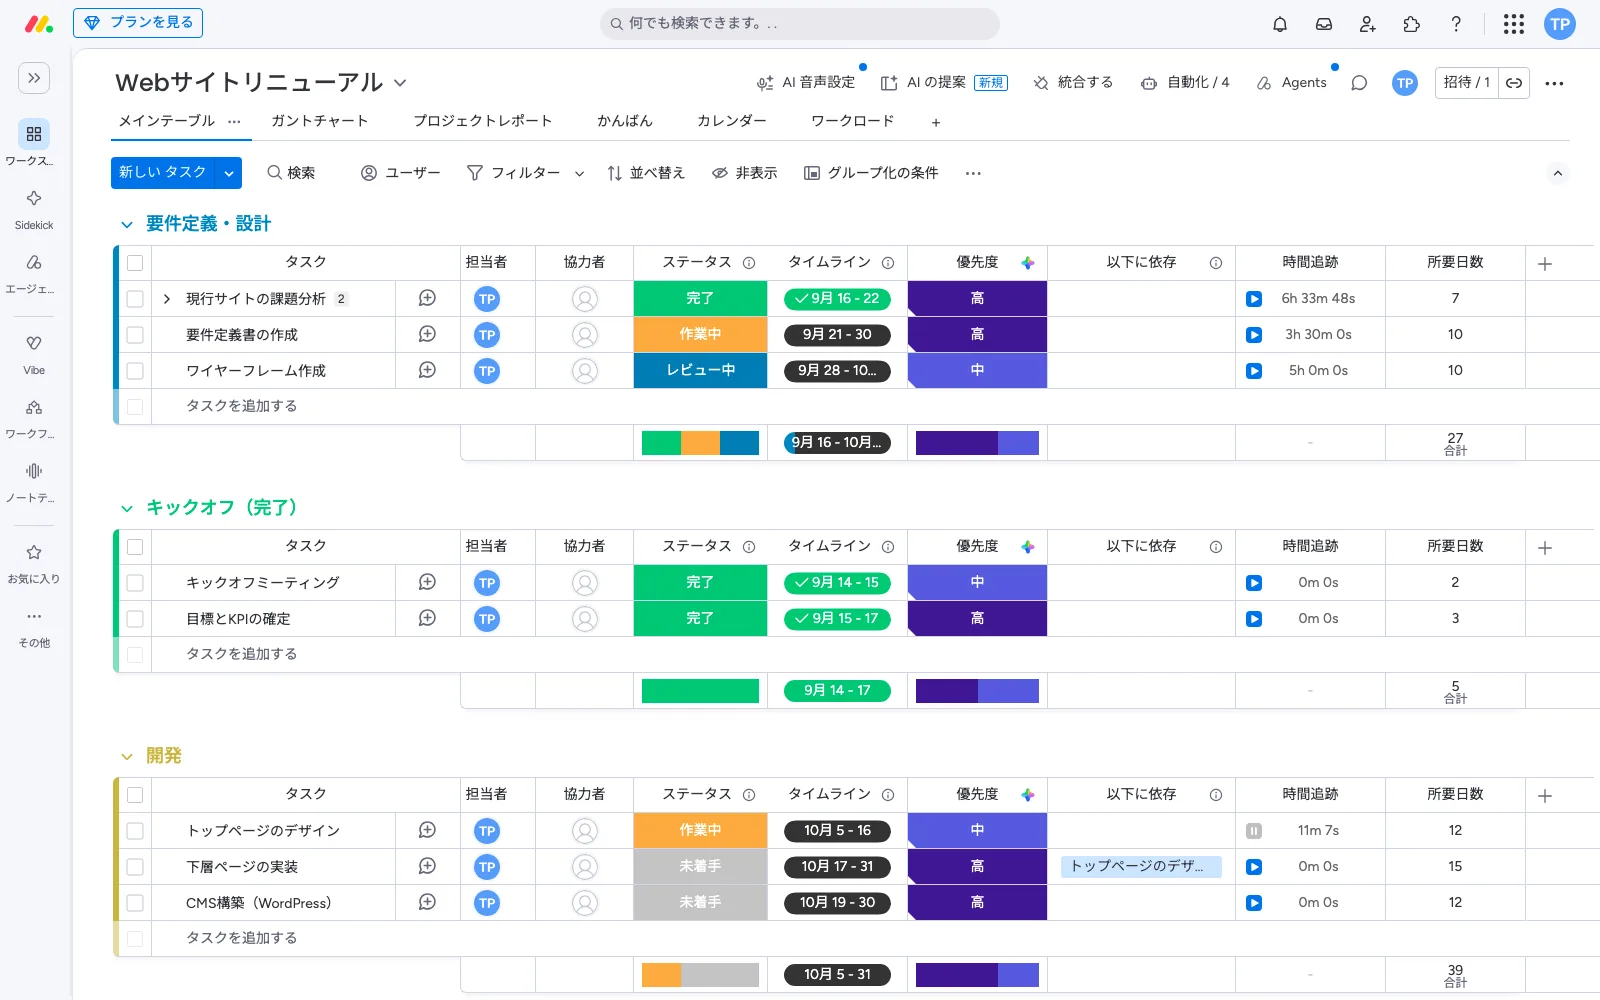The height and width of the screenshot is (1000, 1600).
Task: Open updates for ワイヤーフレーム作成 task
Action: coord(427,370)
